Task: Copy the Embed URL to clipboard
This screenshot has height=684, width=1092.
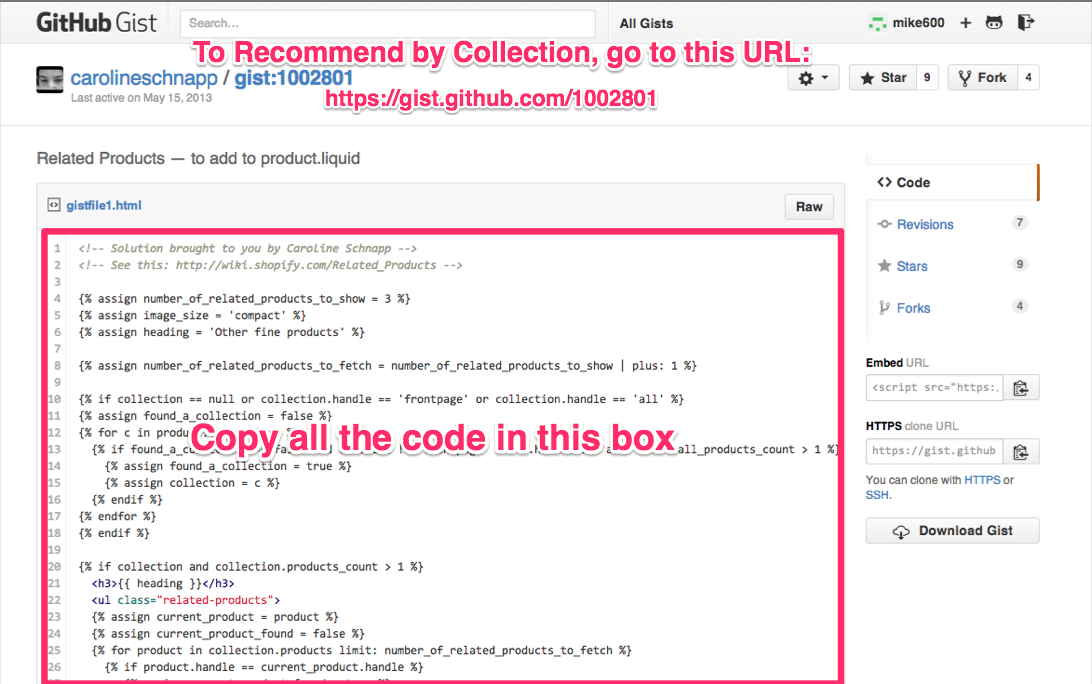Action: pos(1021,388)
